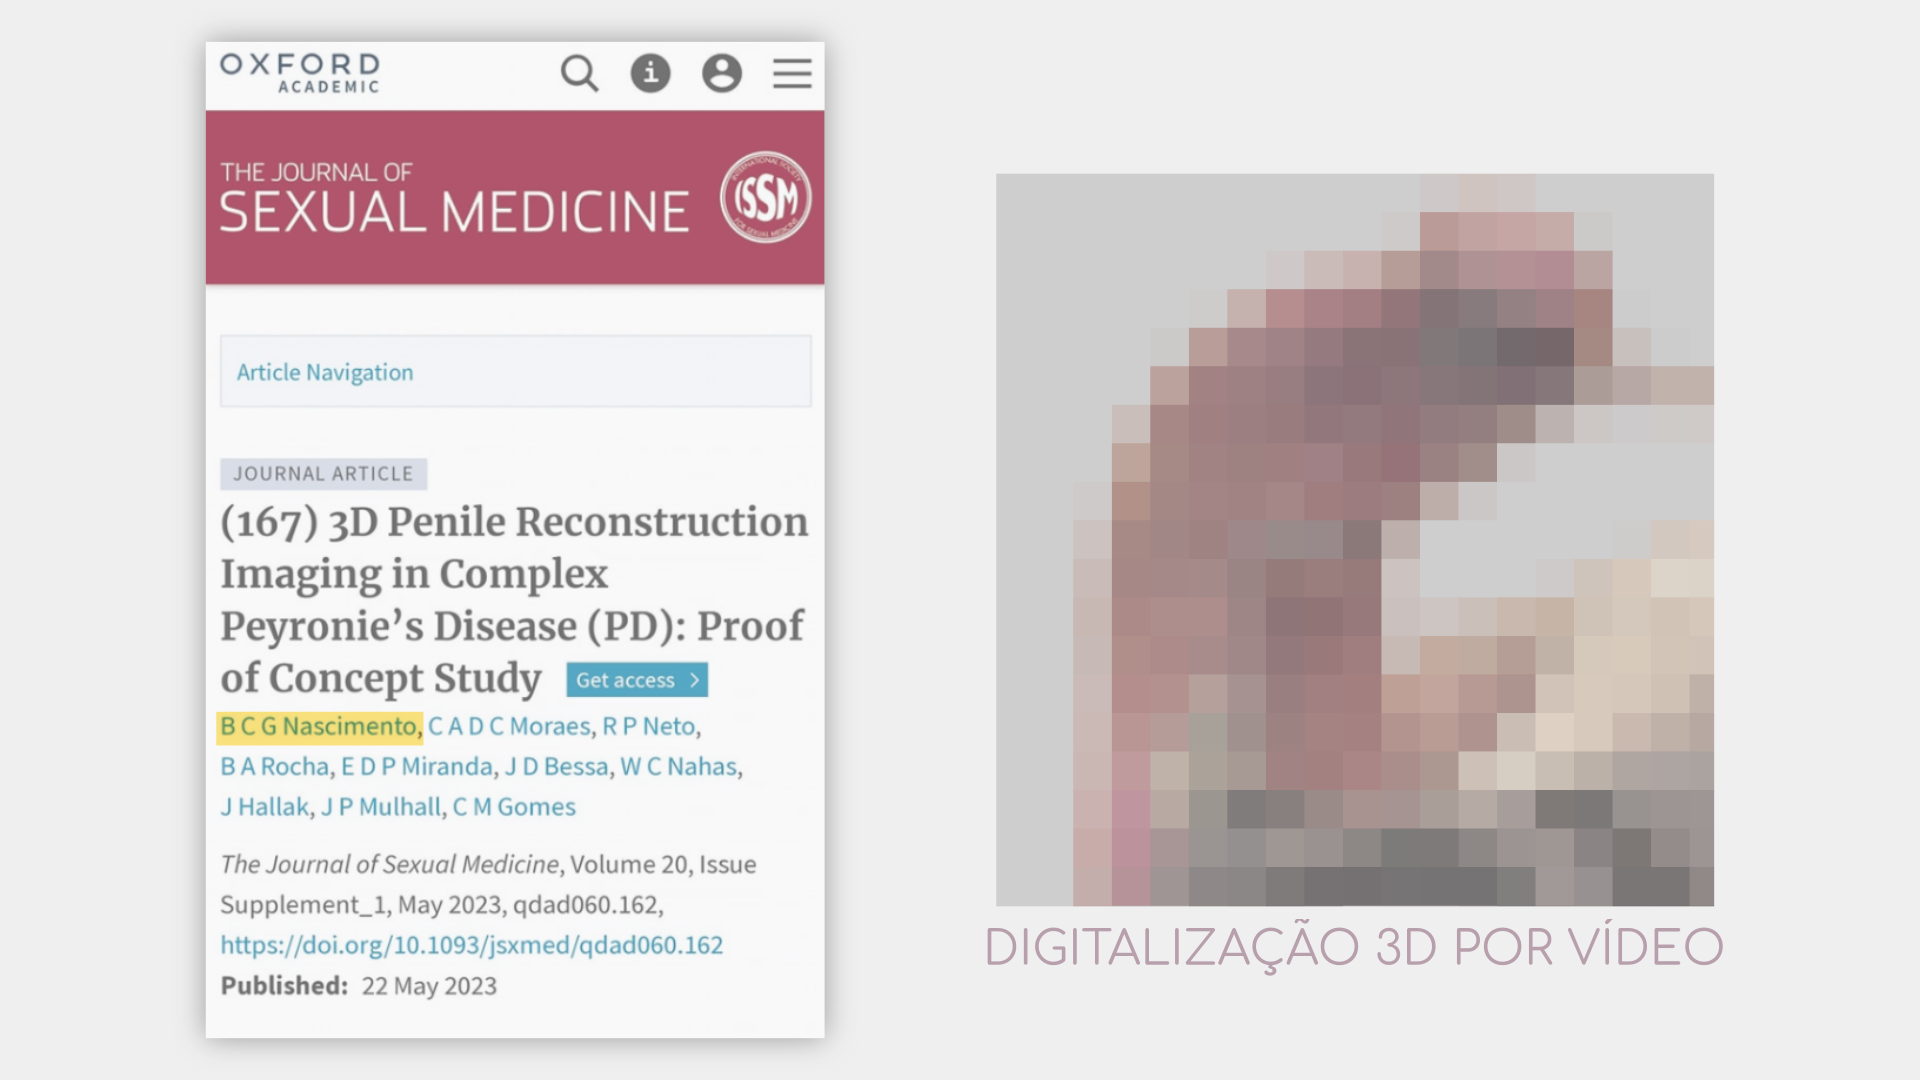Click author W C Nahas link
This screenshot has height=1080, width=1920.
(x=679, y=767)
